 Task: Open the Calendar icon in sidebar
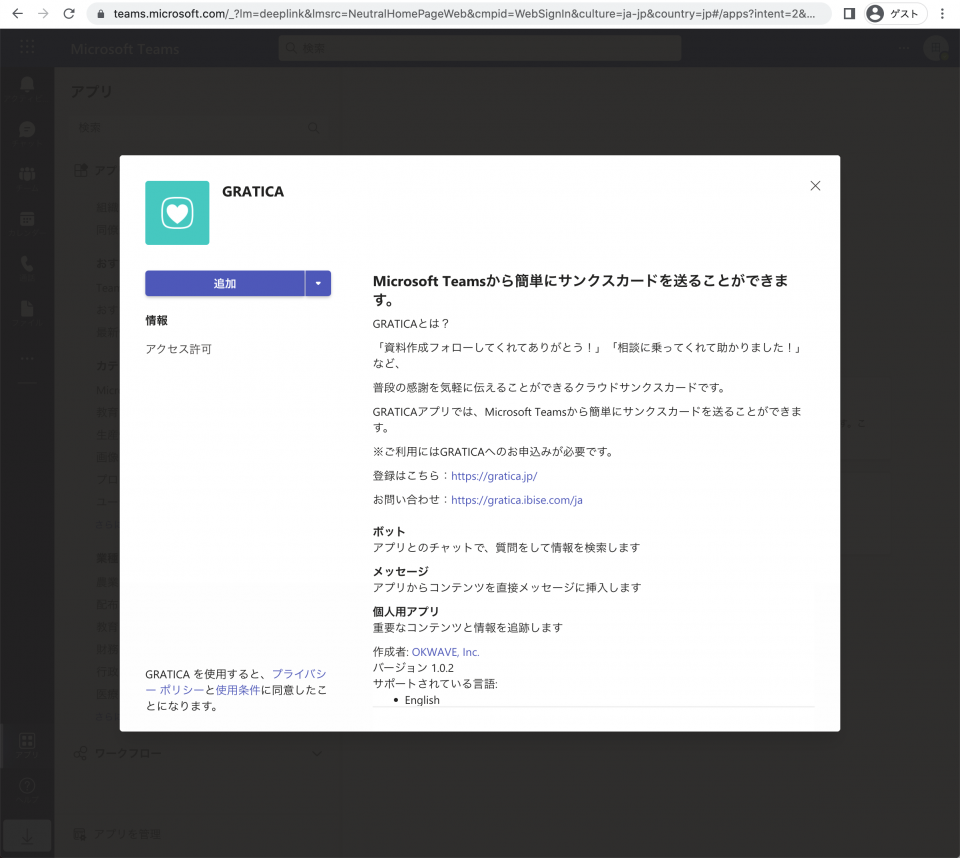27,223
